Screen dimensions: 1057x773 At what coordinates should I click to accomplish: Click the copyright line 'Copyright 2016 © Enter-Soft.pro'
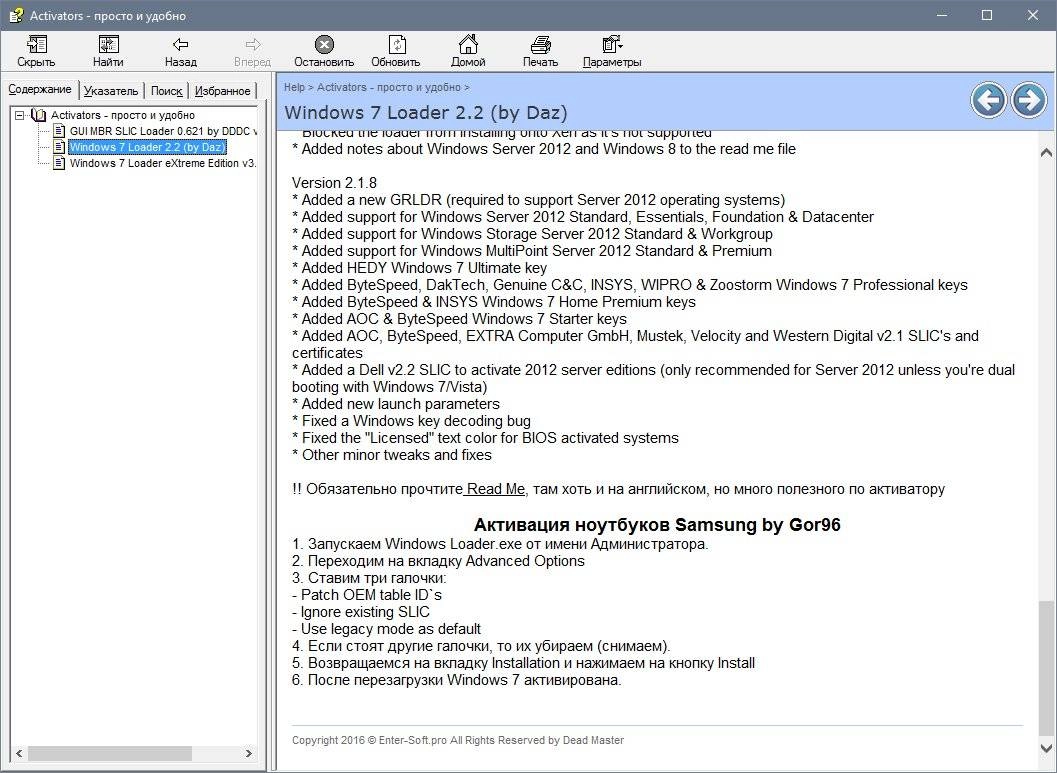tap(369, 740)
